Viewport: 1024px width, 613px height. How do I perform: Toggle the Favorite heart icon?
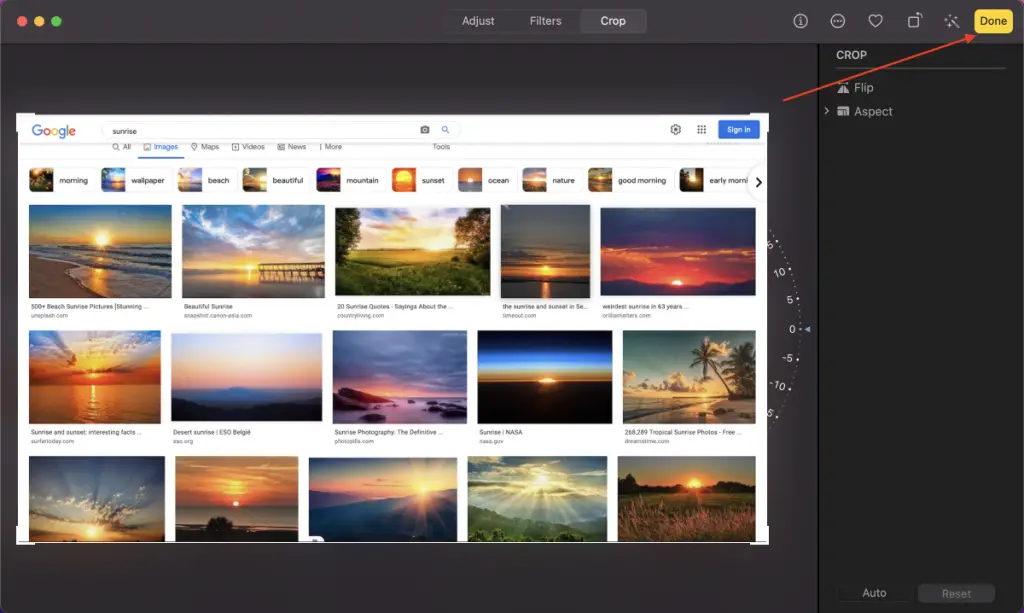[x=875, y=21]
